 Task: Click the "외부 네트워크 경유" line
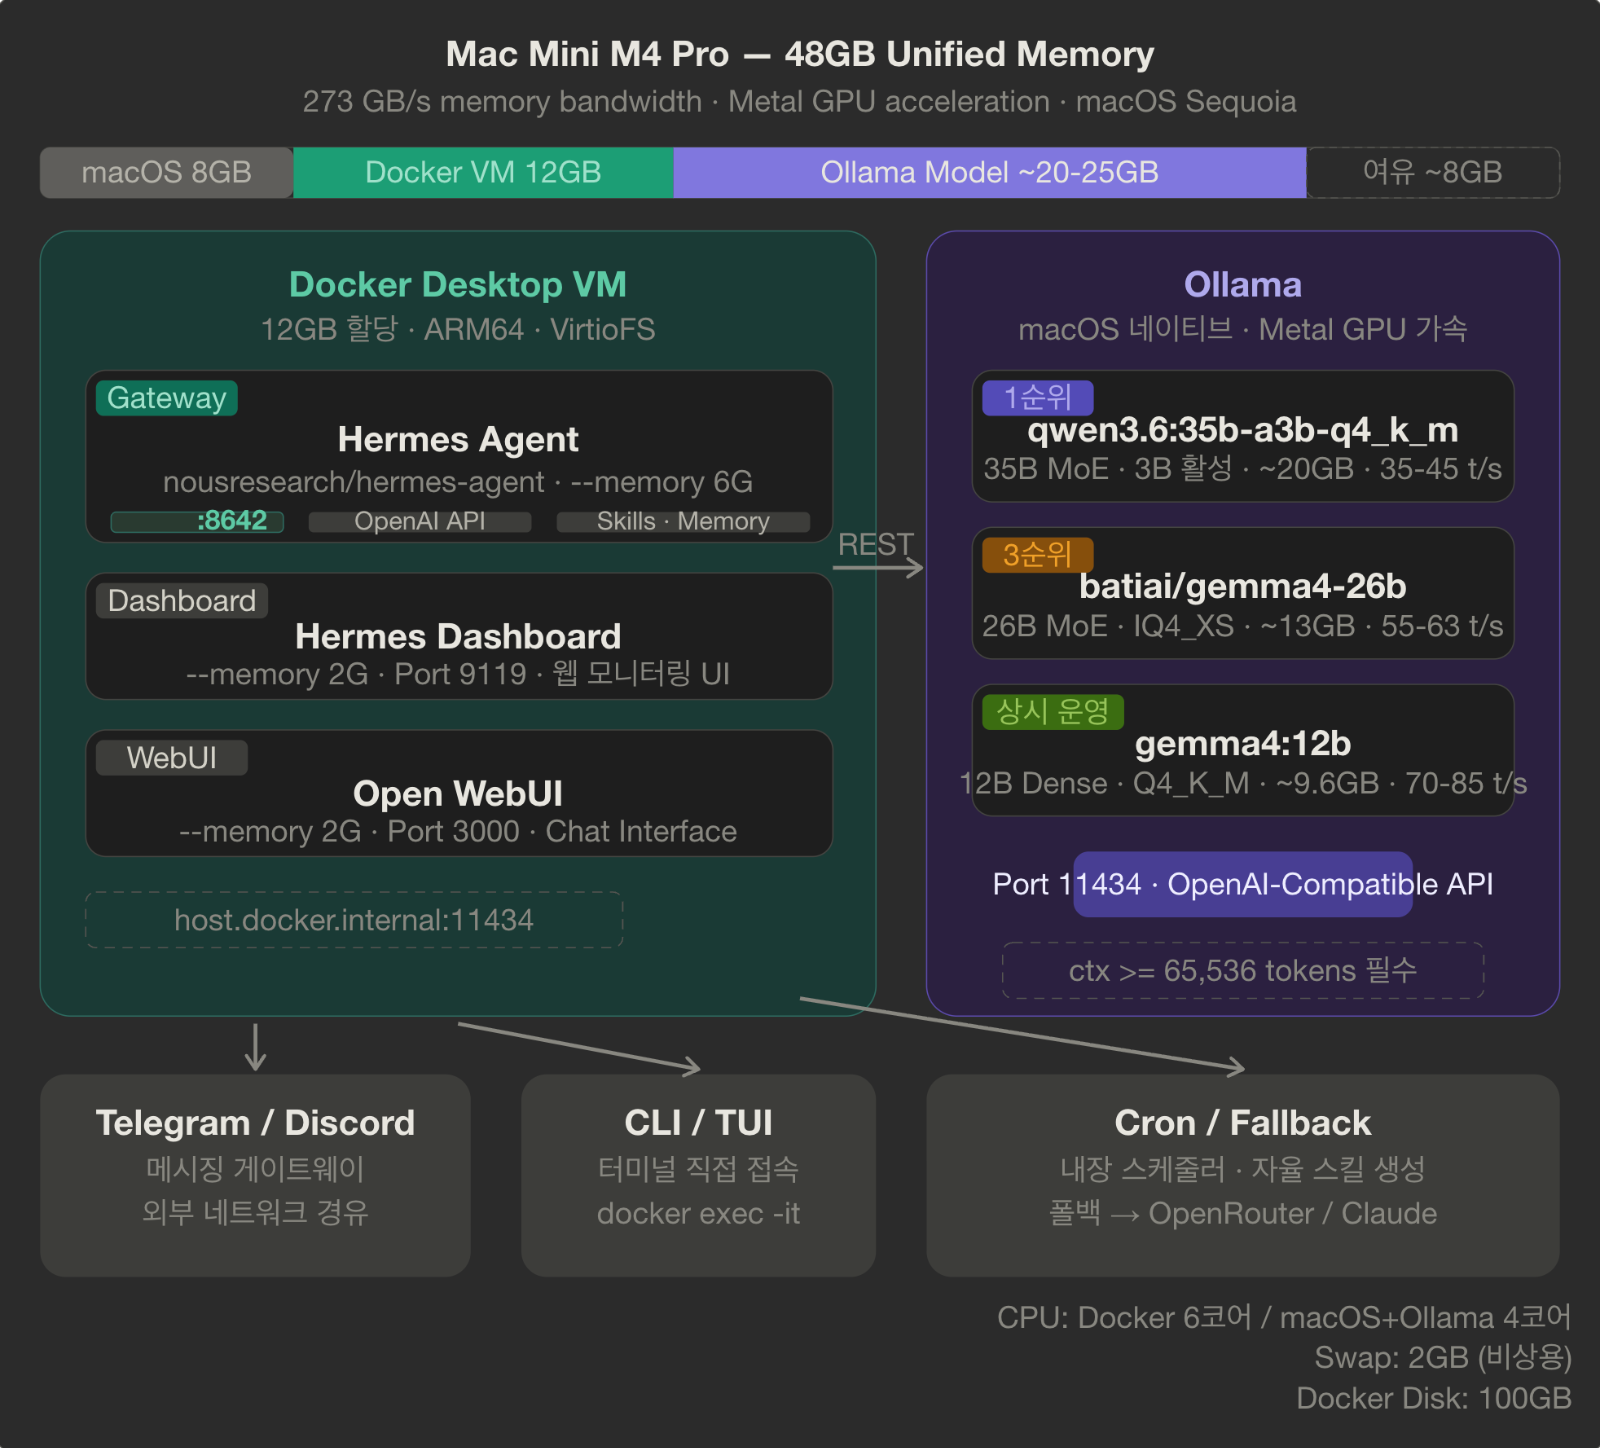[255, 1213]
